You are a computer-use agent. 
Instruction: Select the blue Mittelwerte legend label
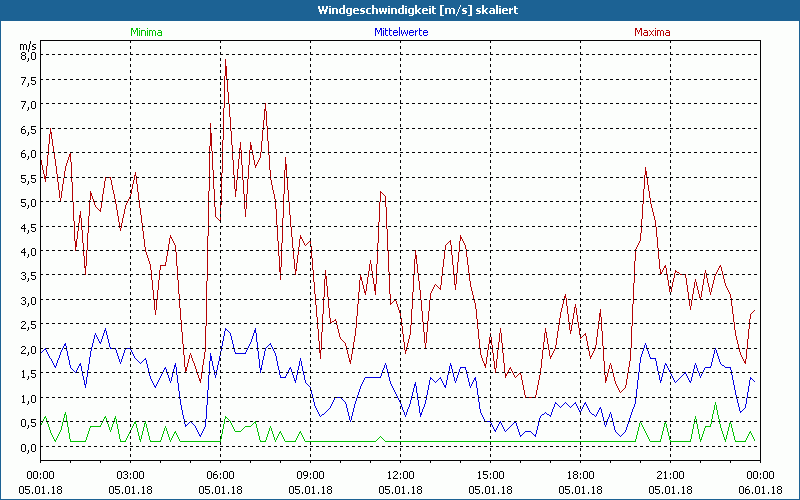coord(400,32)
